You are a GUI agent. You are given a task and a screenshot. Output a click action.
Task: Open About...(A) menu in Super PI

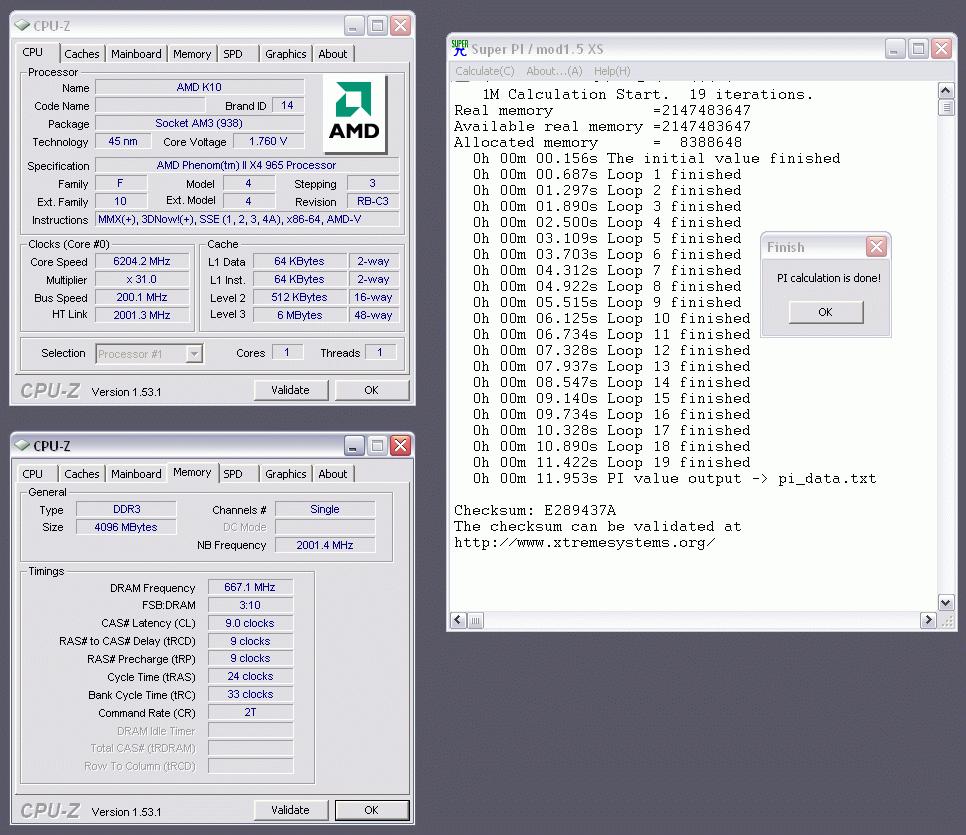click(554, 71)
